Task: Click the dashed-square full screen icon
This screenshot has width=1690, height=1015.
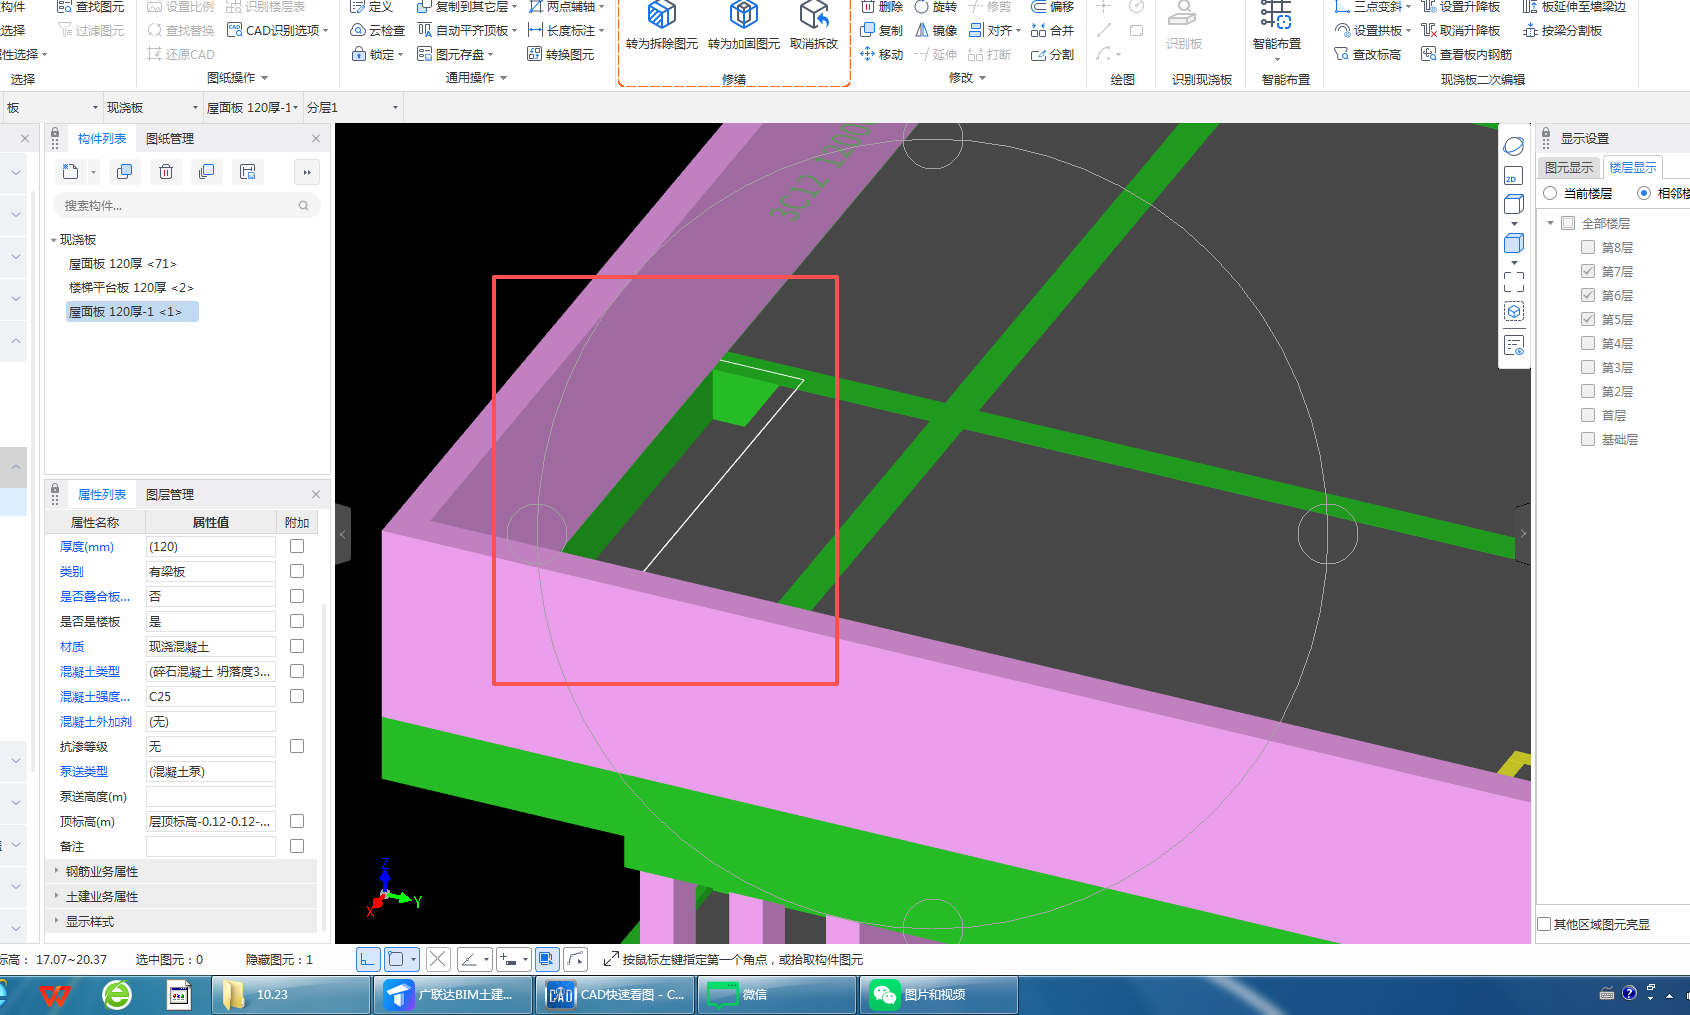Action: click(x=1514, y=282)
